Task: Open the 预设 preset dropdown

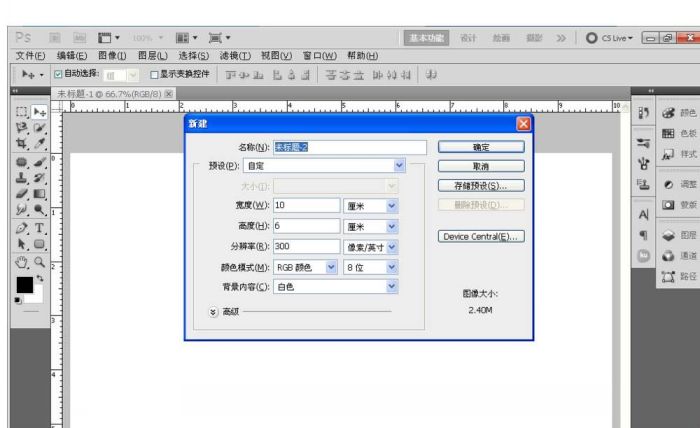Action: click(x=325, y=166)
